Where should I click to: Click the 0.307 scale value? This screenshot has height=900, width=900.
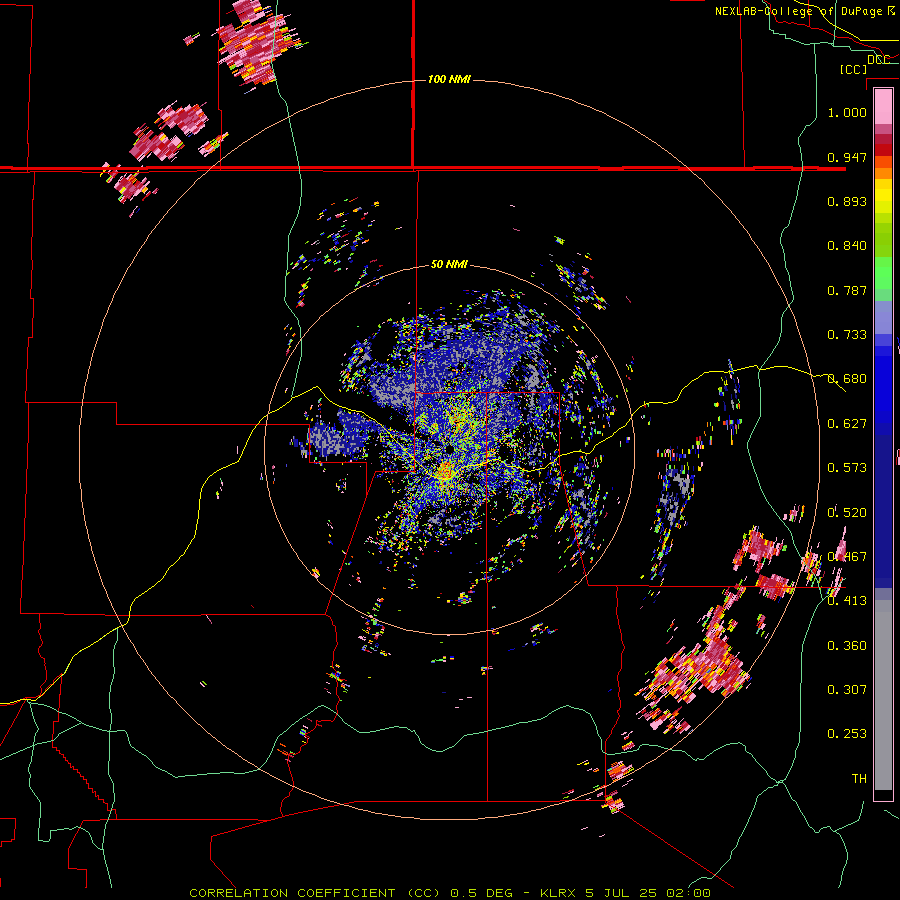(x=847, y=690)
